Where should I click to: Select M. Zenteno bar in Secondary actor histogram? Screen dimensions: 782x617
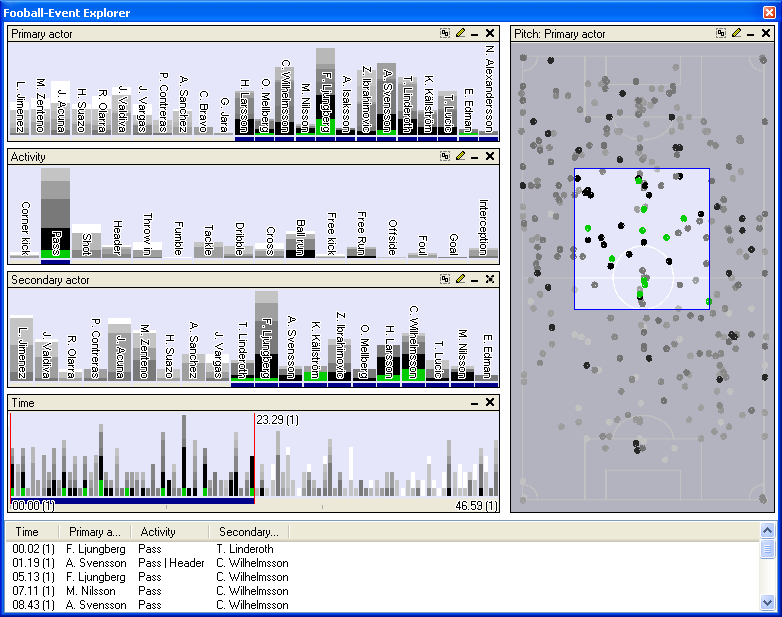144,356
